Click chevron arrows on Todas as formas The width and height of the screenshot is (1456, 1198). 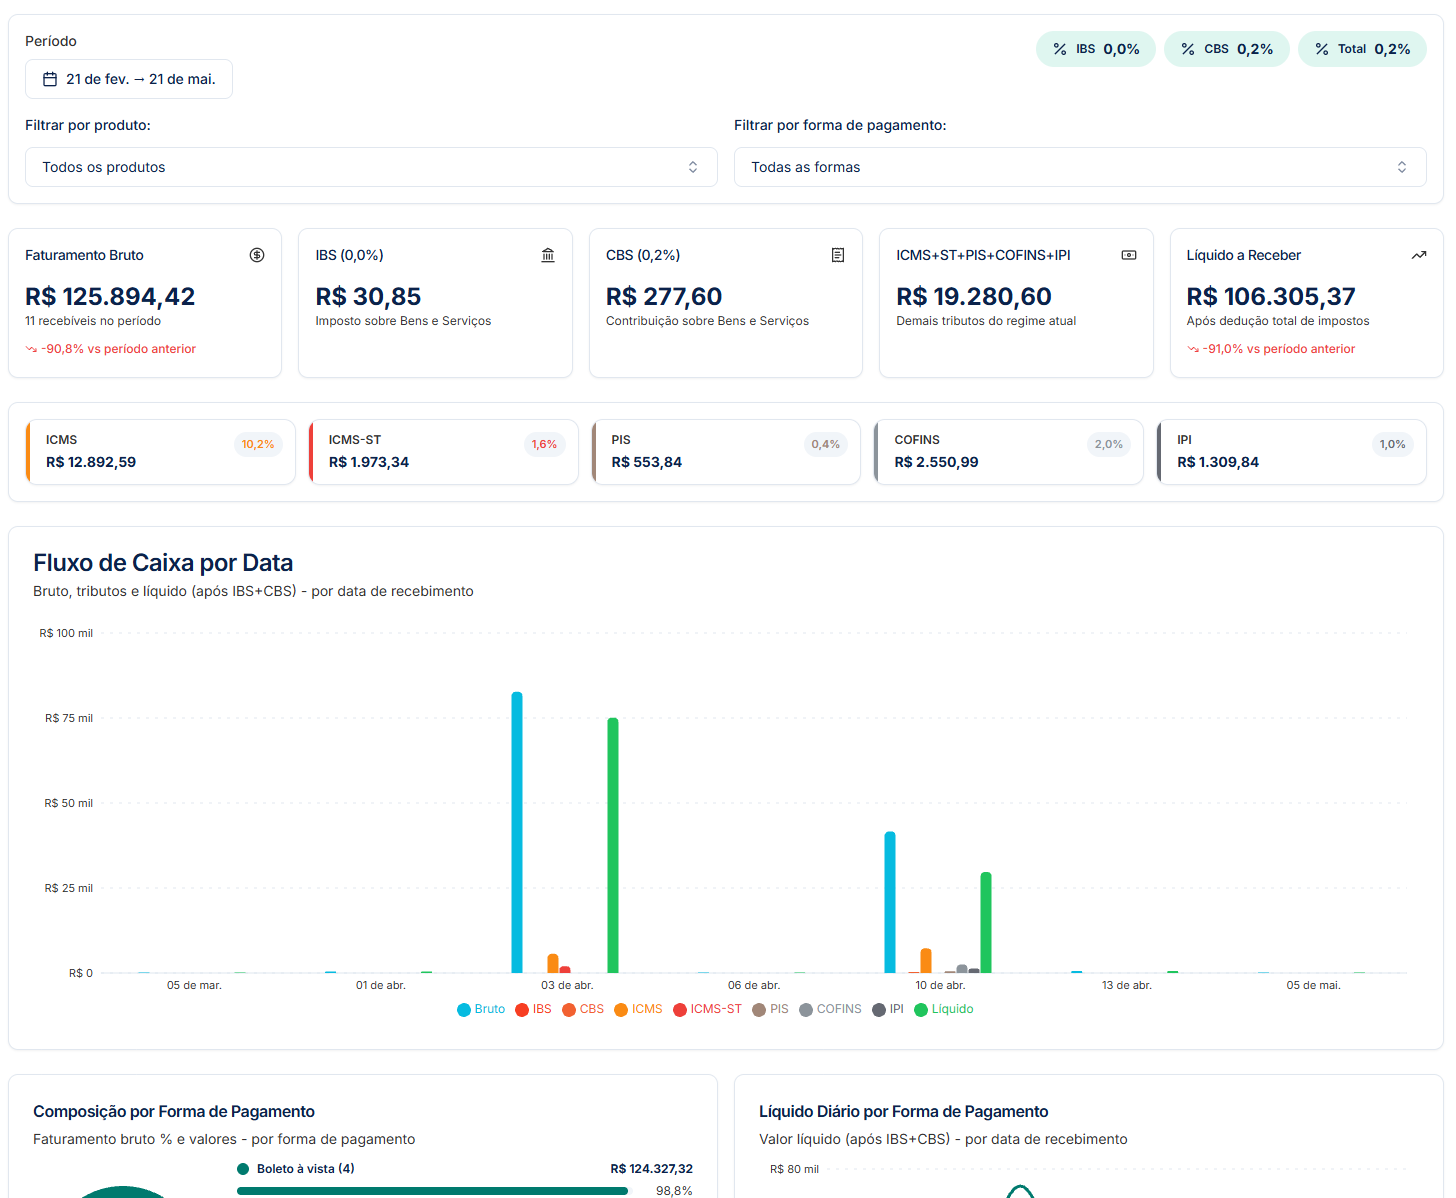[1402, 167]
